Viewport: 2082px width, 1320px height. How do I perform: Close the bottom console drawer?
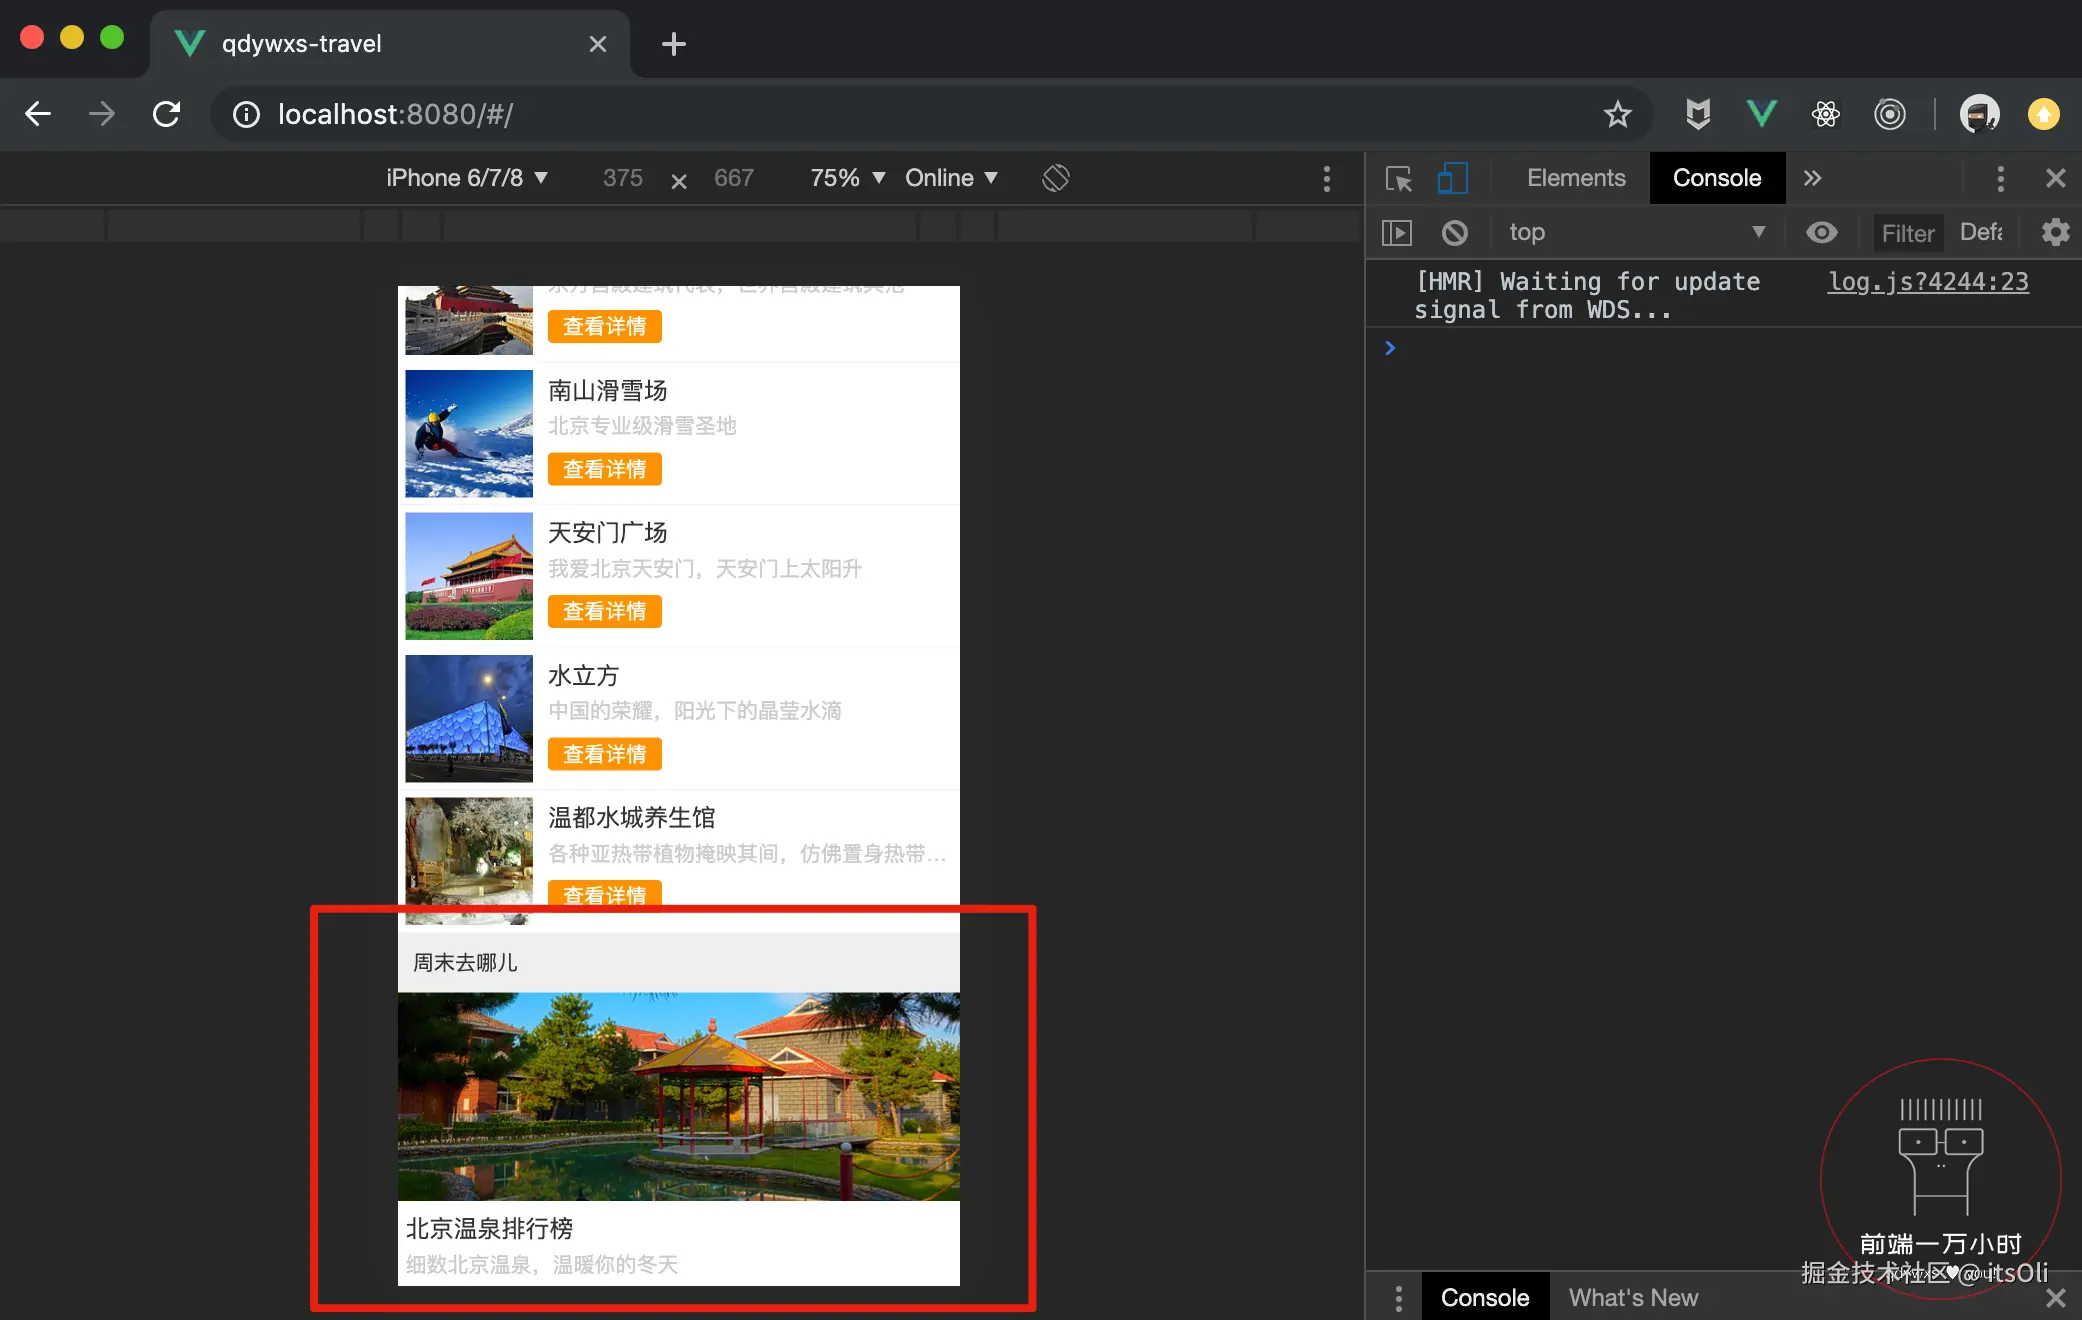(2056, 1298)
